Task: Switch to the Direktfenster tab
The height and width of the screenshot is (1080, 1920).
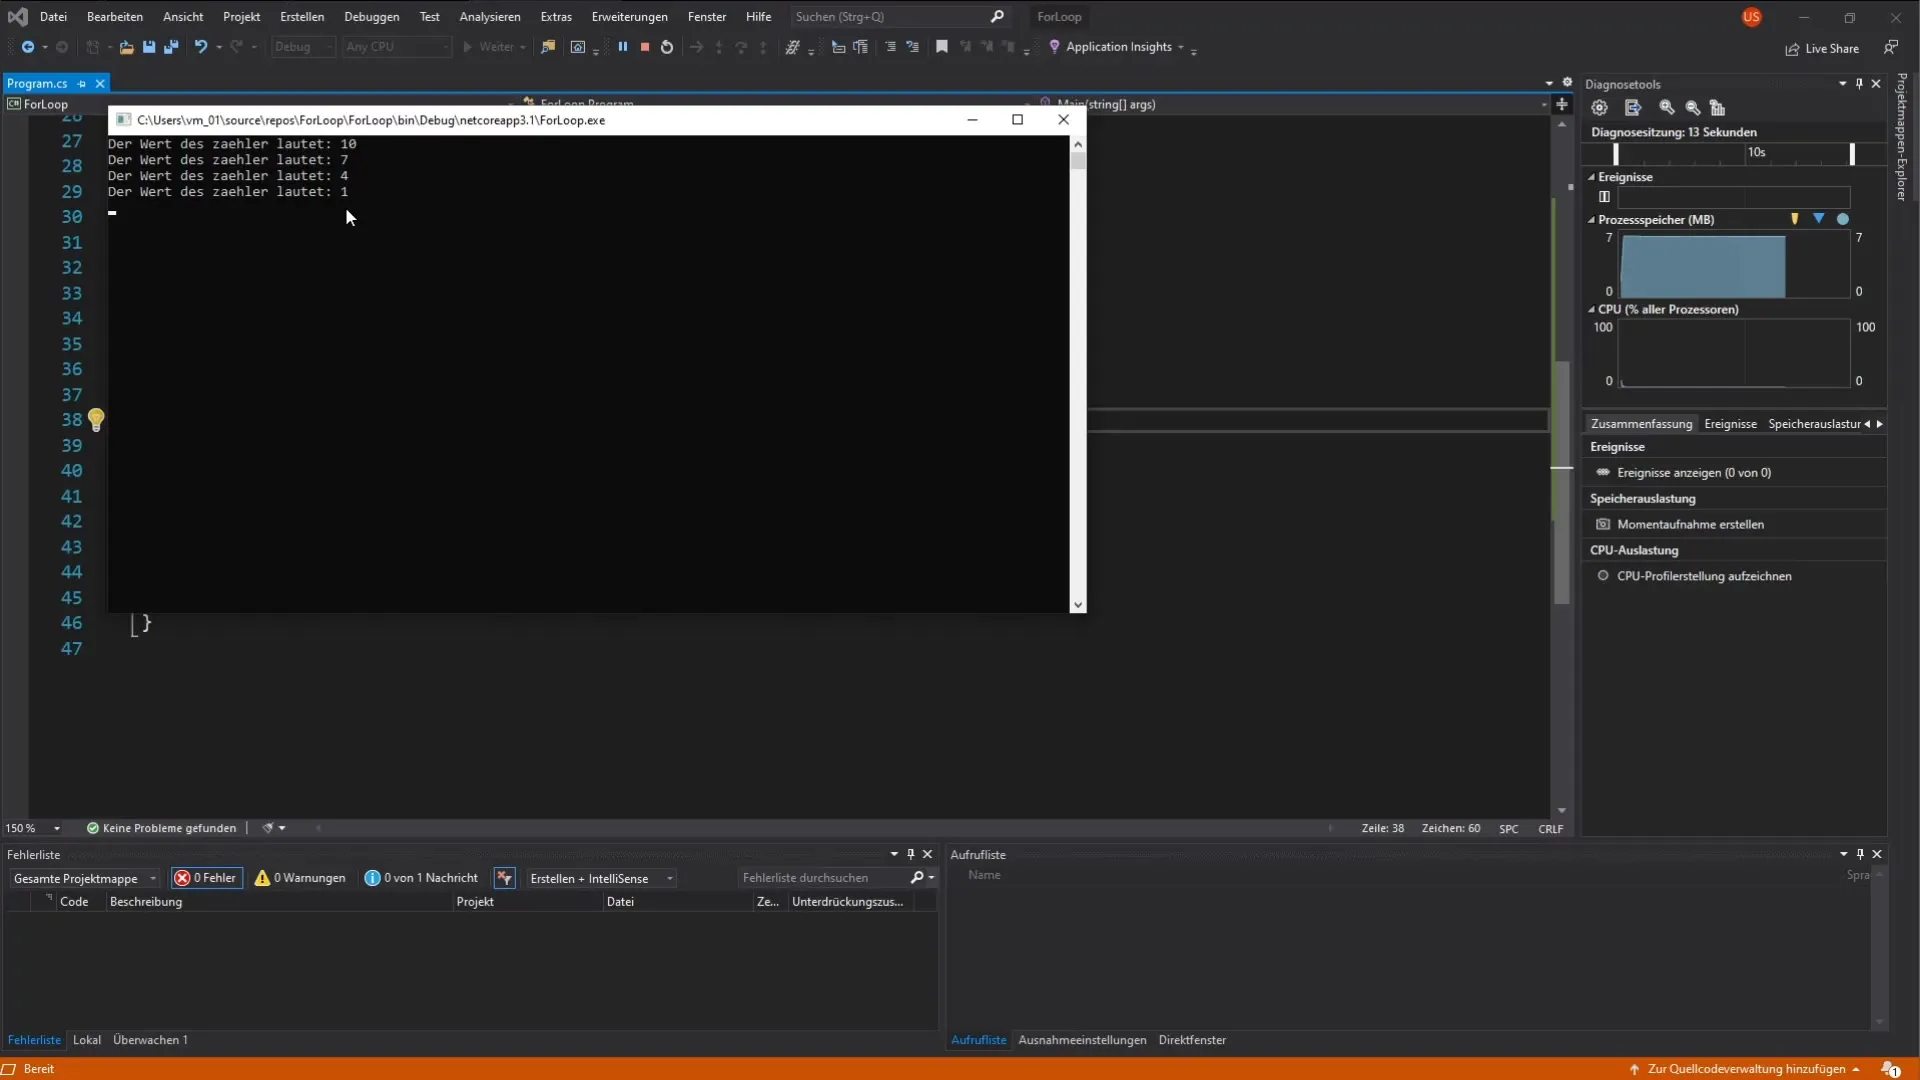Action: tap(1192, 1040)
